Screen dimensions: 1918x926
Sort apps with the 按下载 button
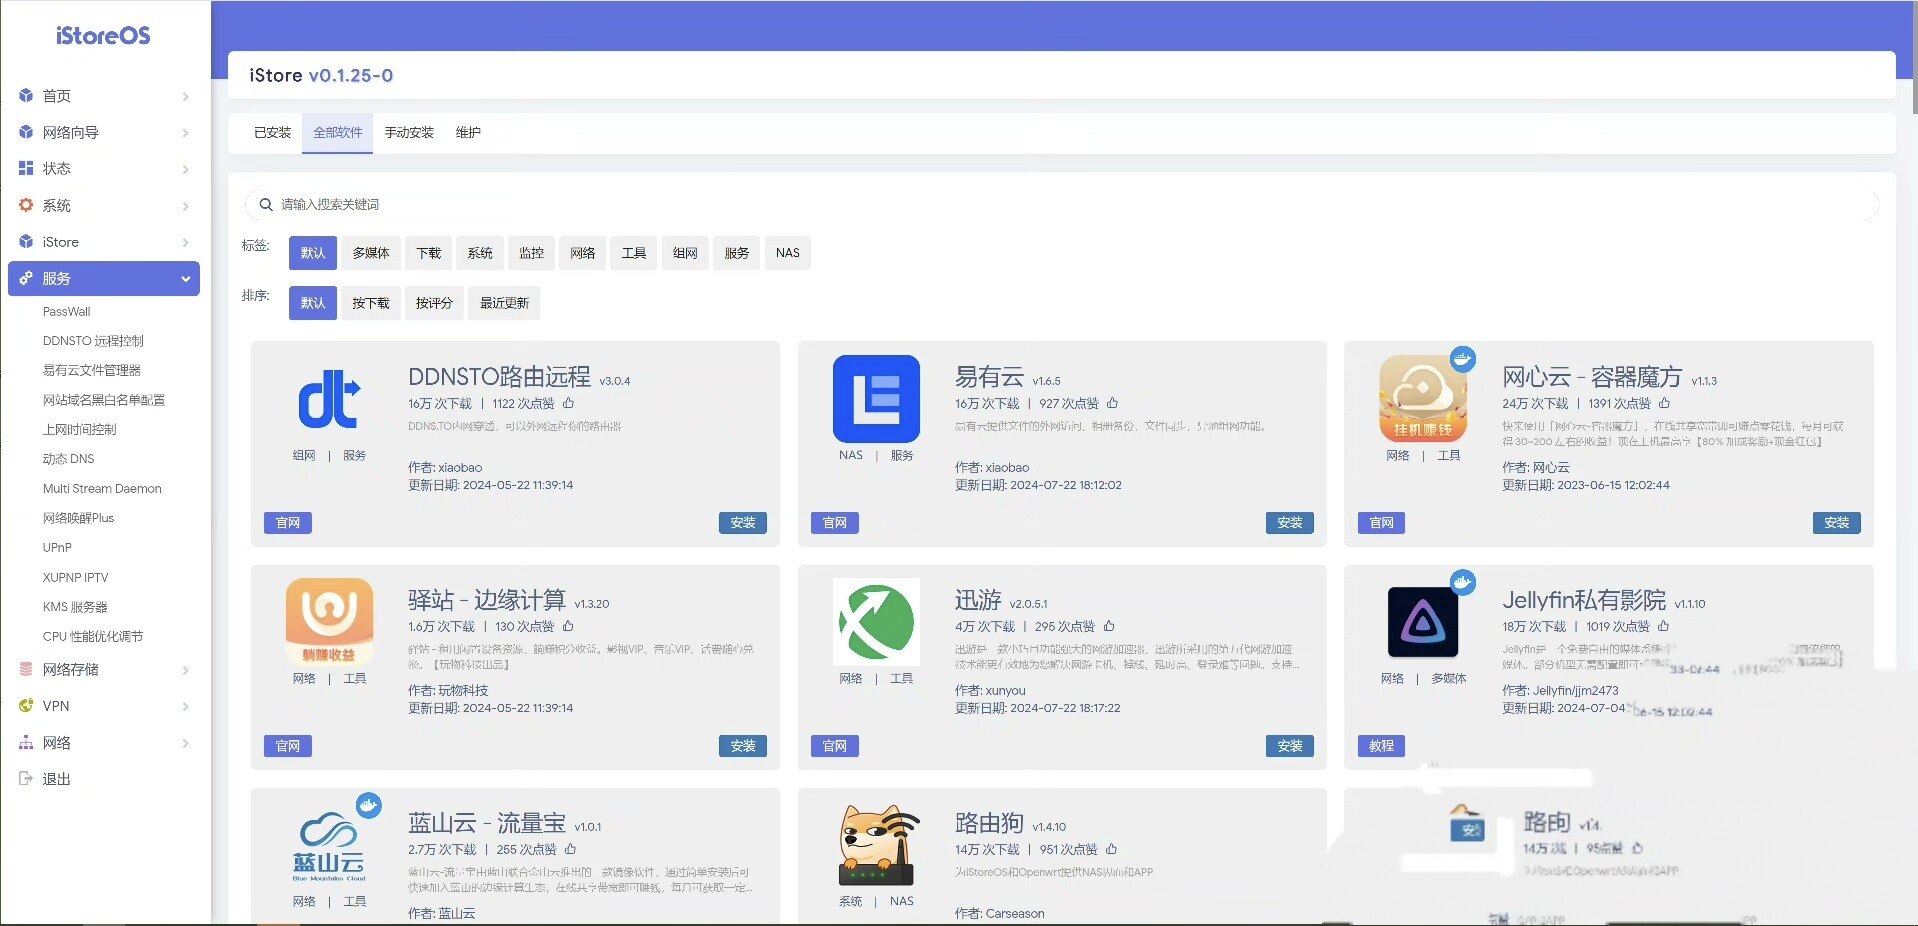coord(371,303)
